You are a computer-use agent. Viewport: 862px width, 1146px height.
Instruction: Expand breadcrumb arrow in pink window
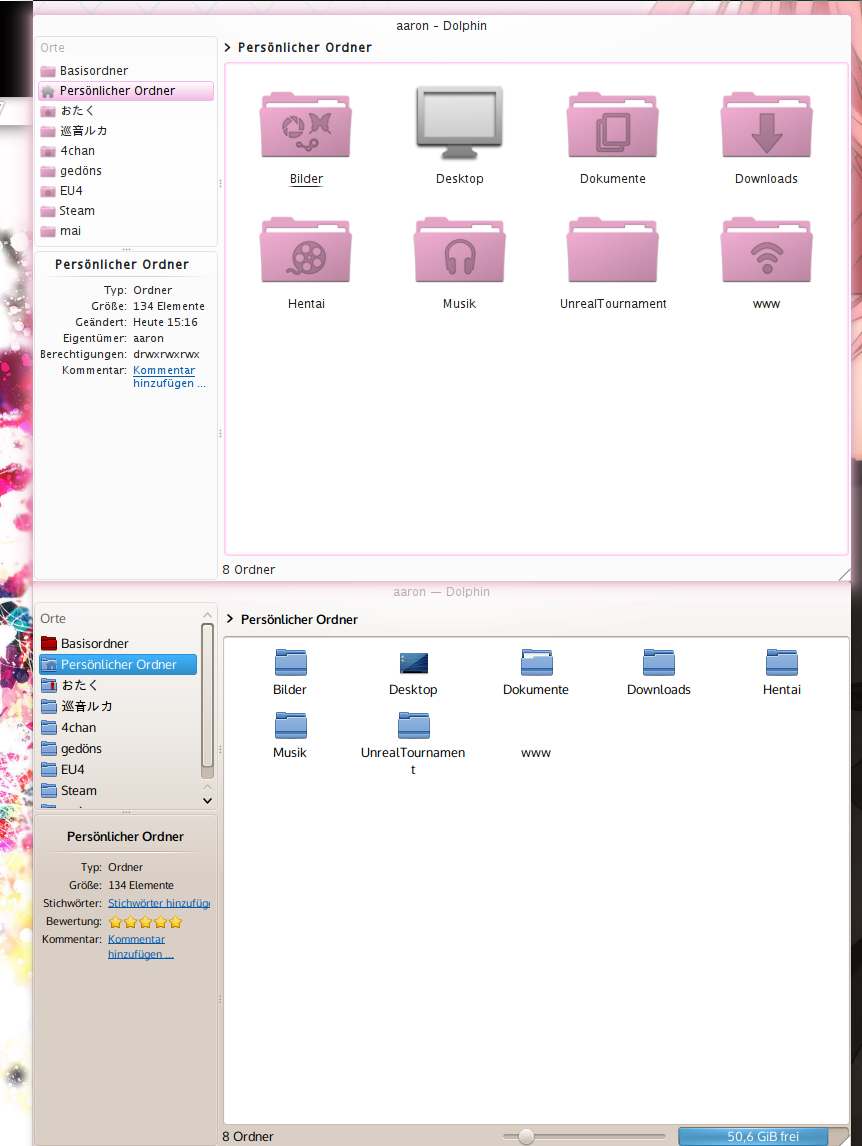tap(227, 48)
